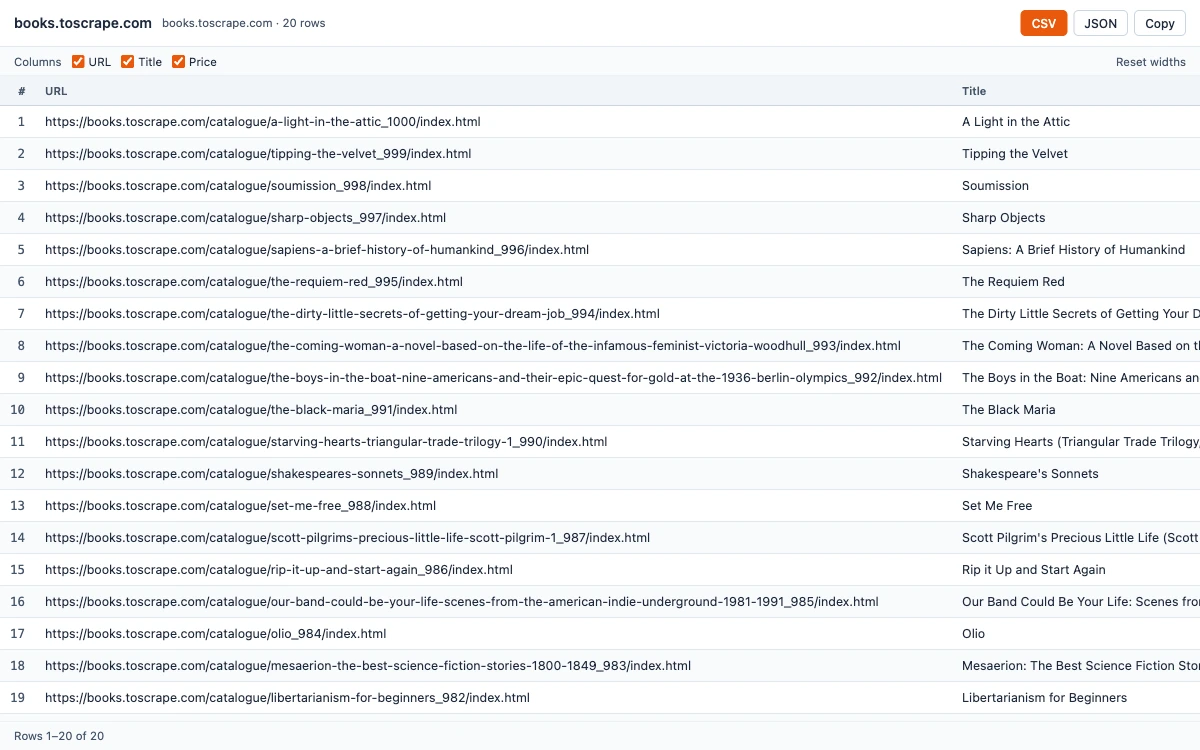Uncheck the URL column checkbox
The image size is (1200, 750).
tap(78, 62)
